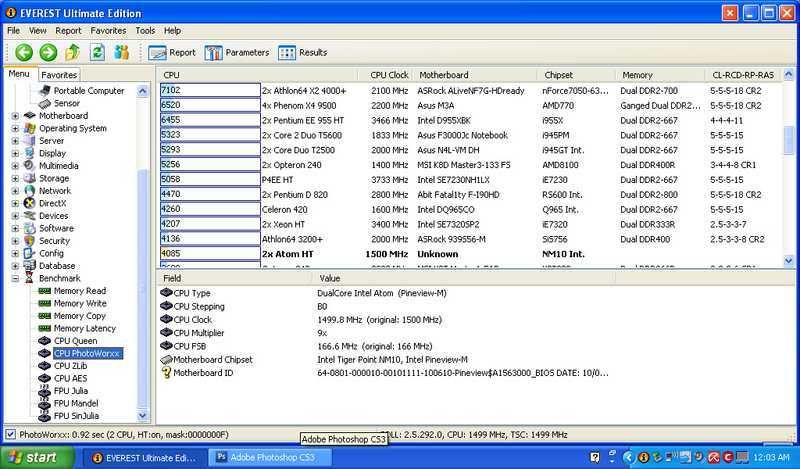The width and height of the screenshot is (800, 469).
Task: Click the Refresh toolbar icon
Action: click(97, 52)
